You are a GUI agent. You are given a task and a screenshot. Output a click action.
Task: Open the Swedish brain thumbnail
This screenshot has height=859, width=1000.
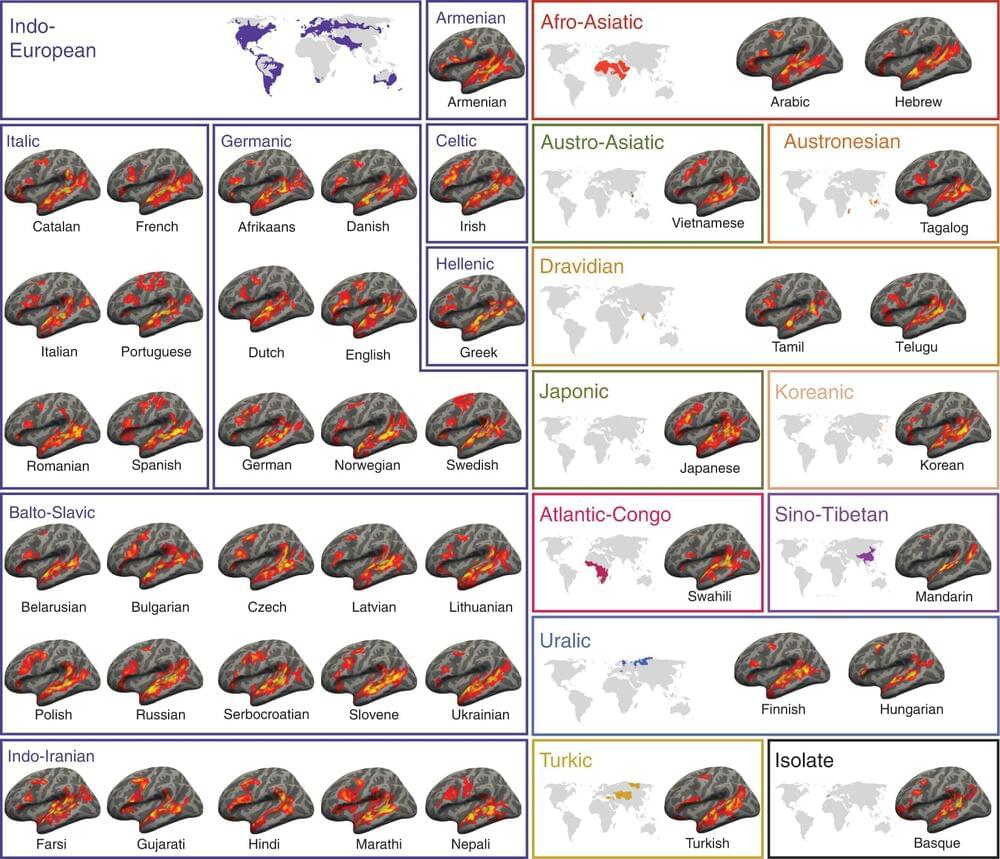(471, 424)
